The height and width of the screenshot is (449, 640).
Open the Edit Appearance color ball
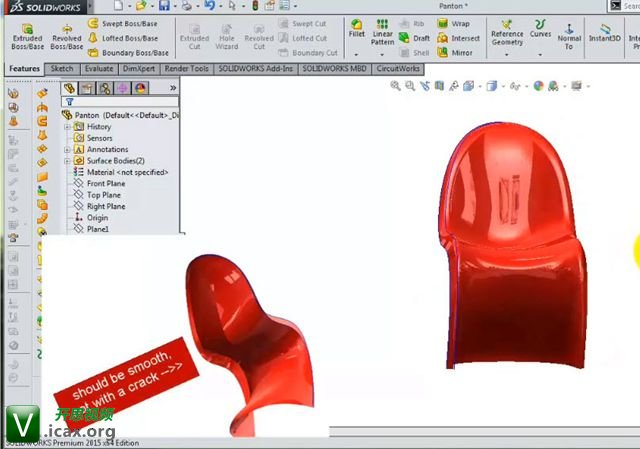tap(538, 86)
